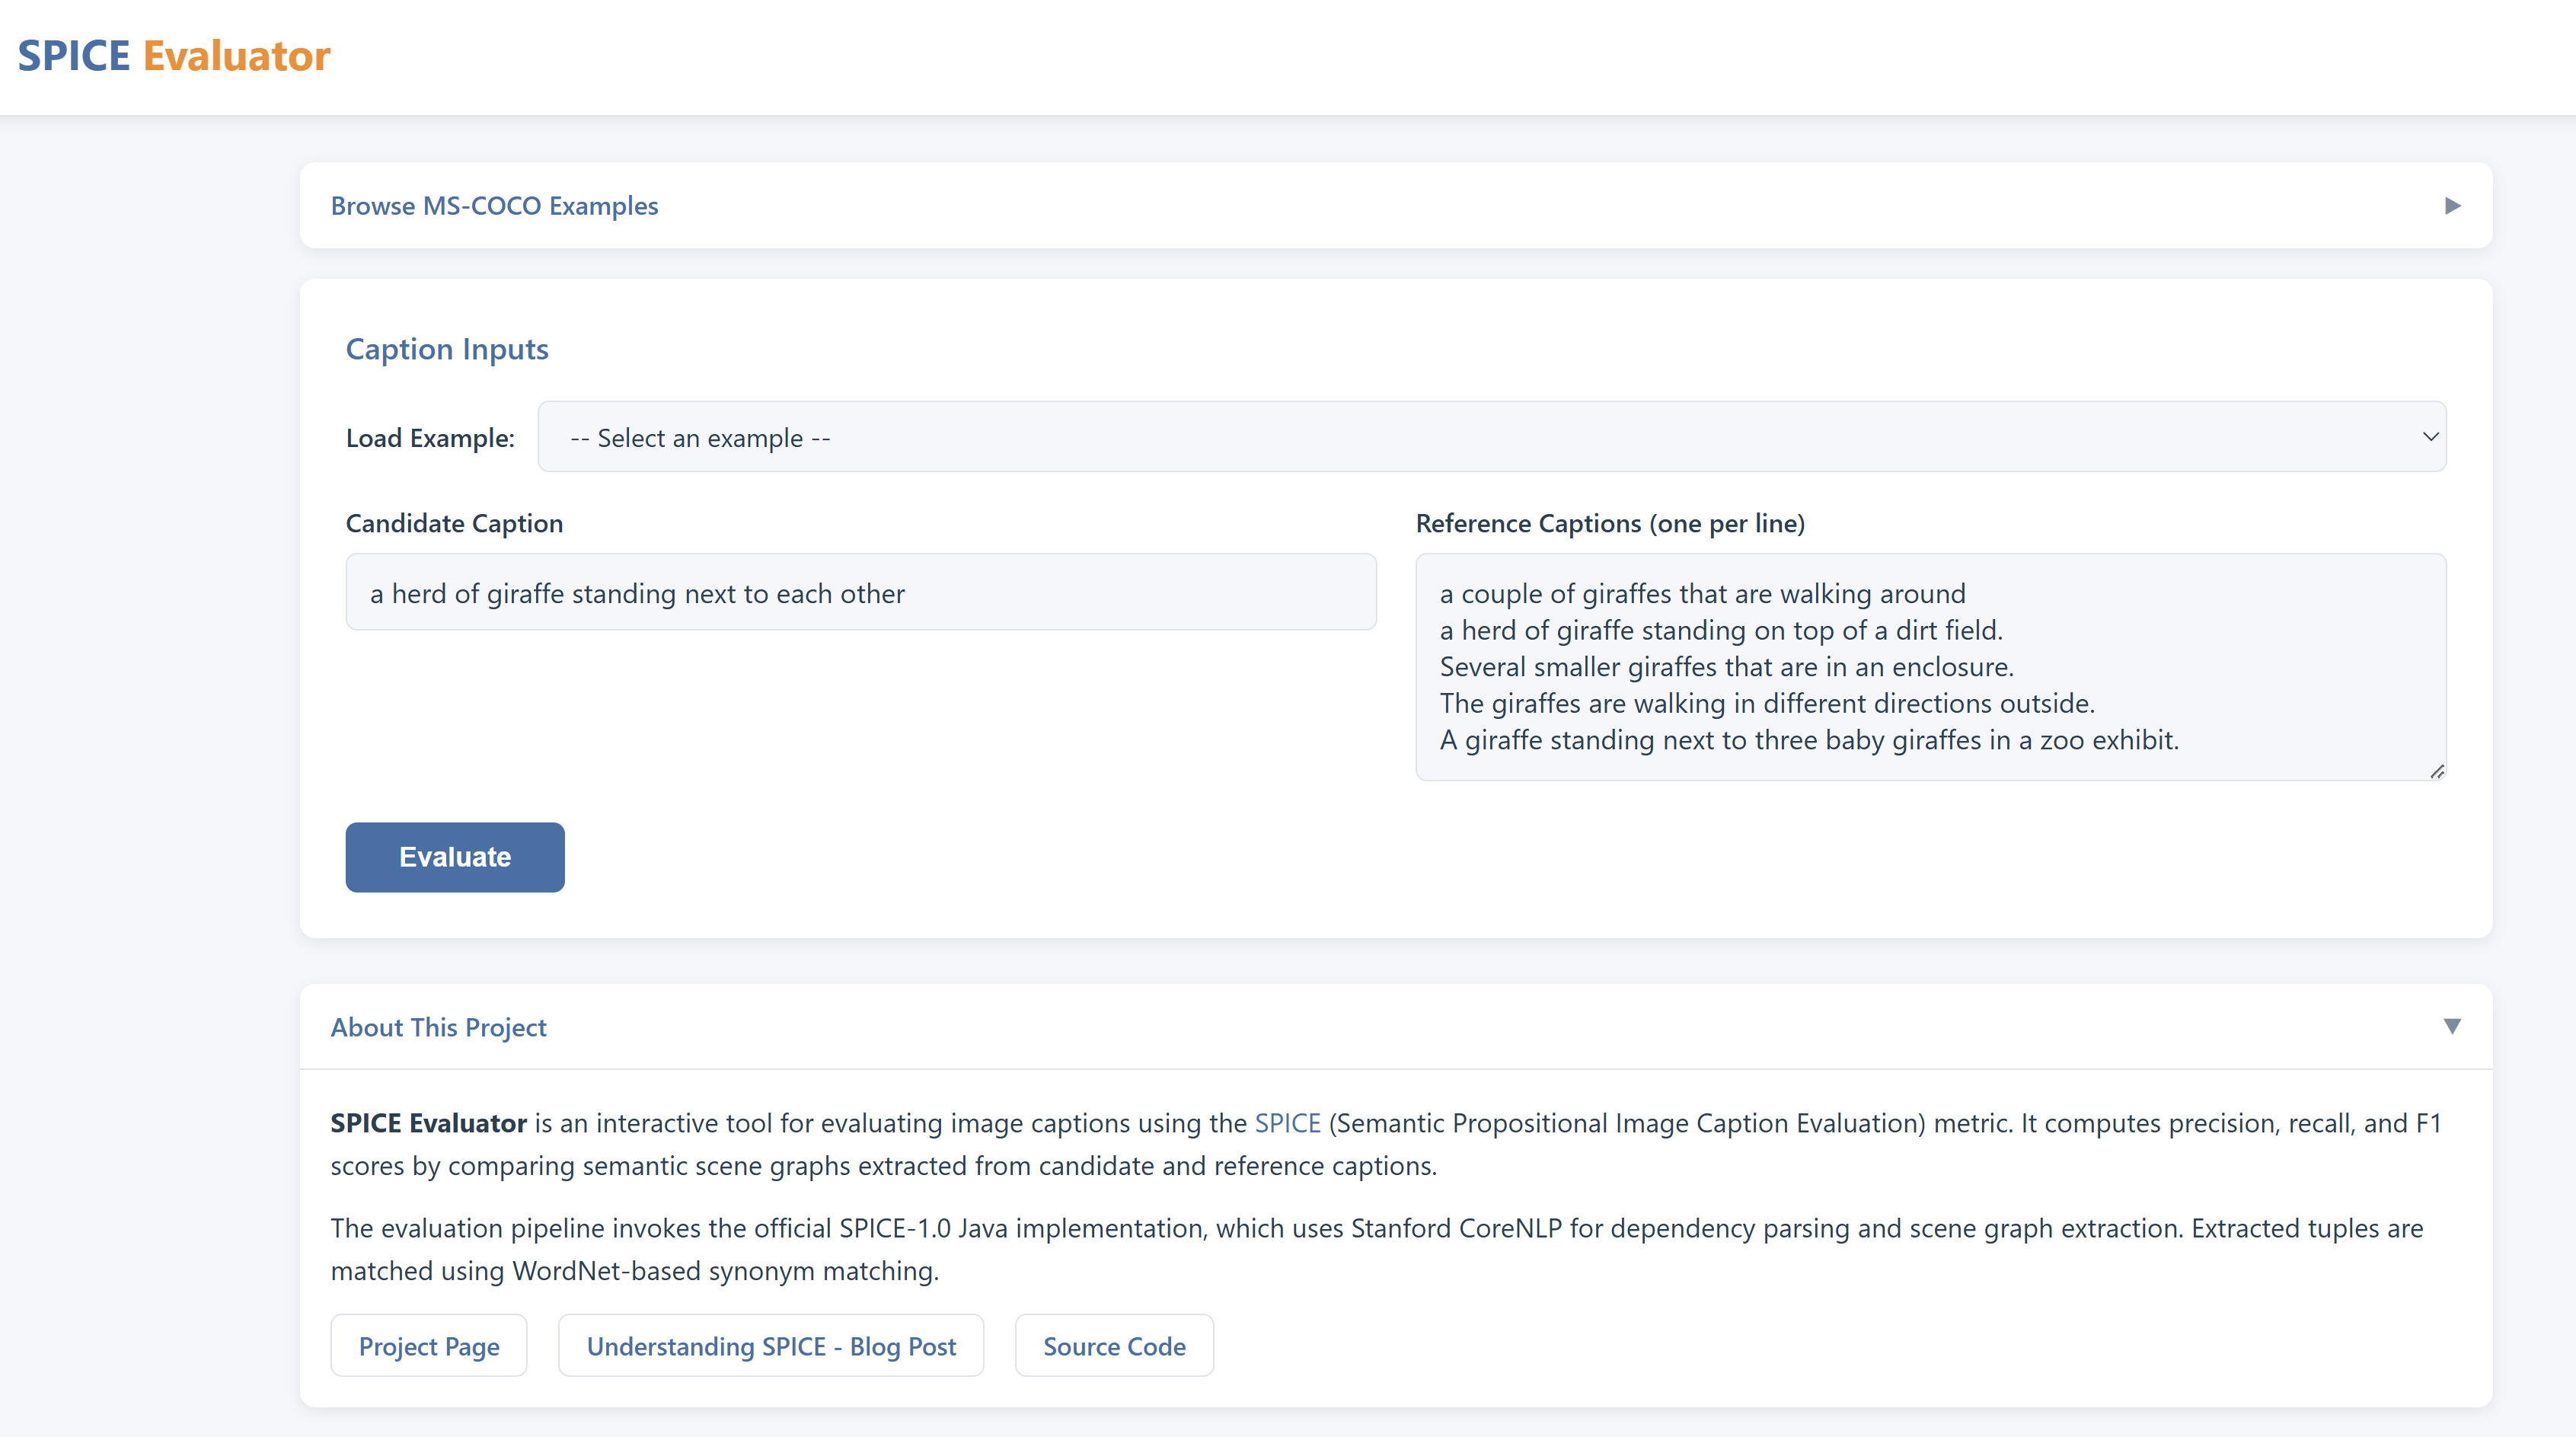
Task: Click the SPICE hyperlink in the description
Action: pyautogui.click(x=1287, y=1122)
